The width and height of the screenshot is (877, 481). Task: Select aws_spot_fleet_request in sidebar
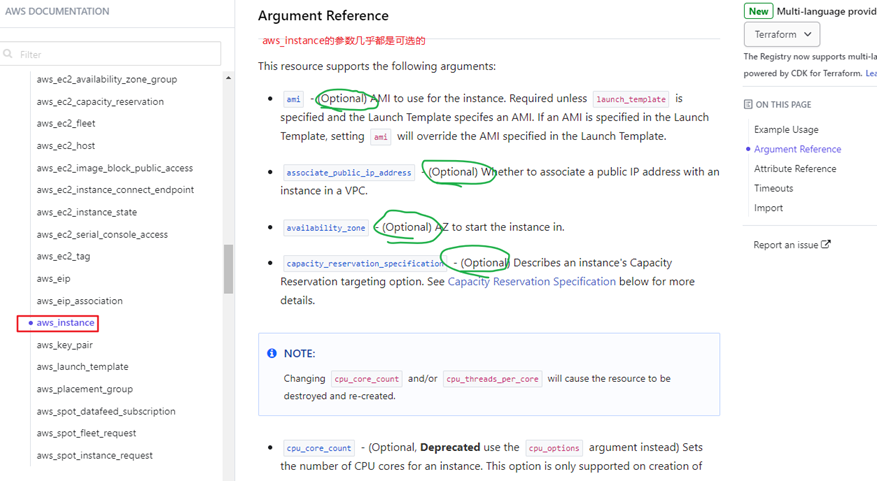pyautogui.click(x=87, y=433)
